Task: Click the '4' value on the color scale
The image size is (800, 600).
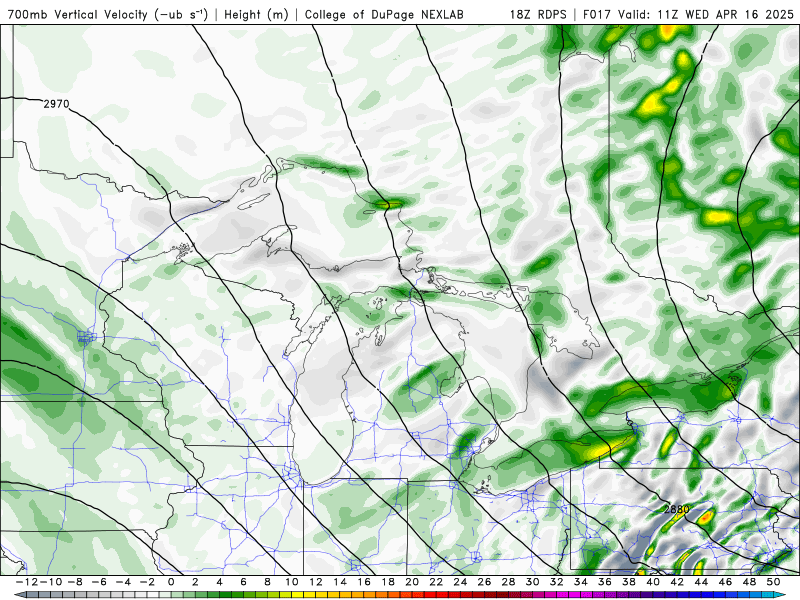Action: coord(219,582)
